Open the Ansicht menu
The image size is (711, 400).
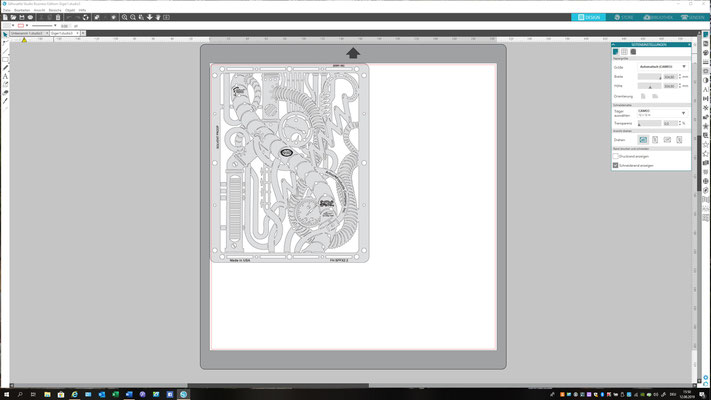tap(39, 10)
